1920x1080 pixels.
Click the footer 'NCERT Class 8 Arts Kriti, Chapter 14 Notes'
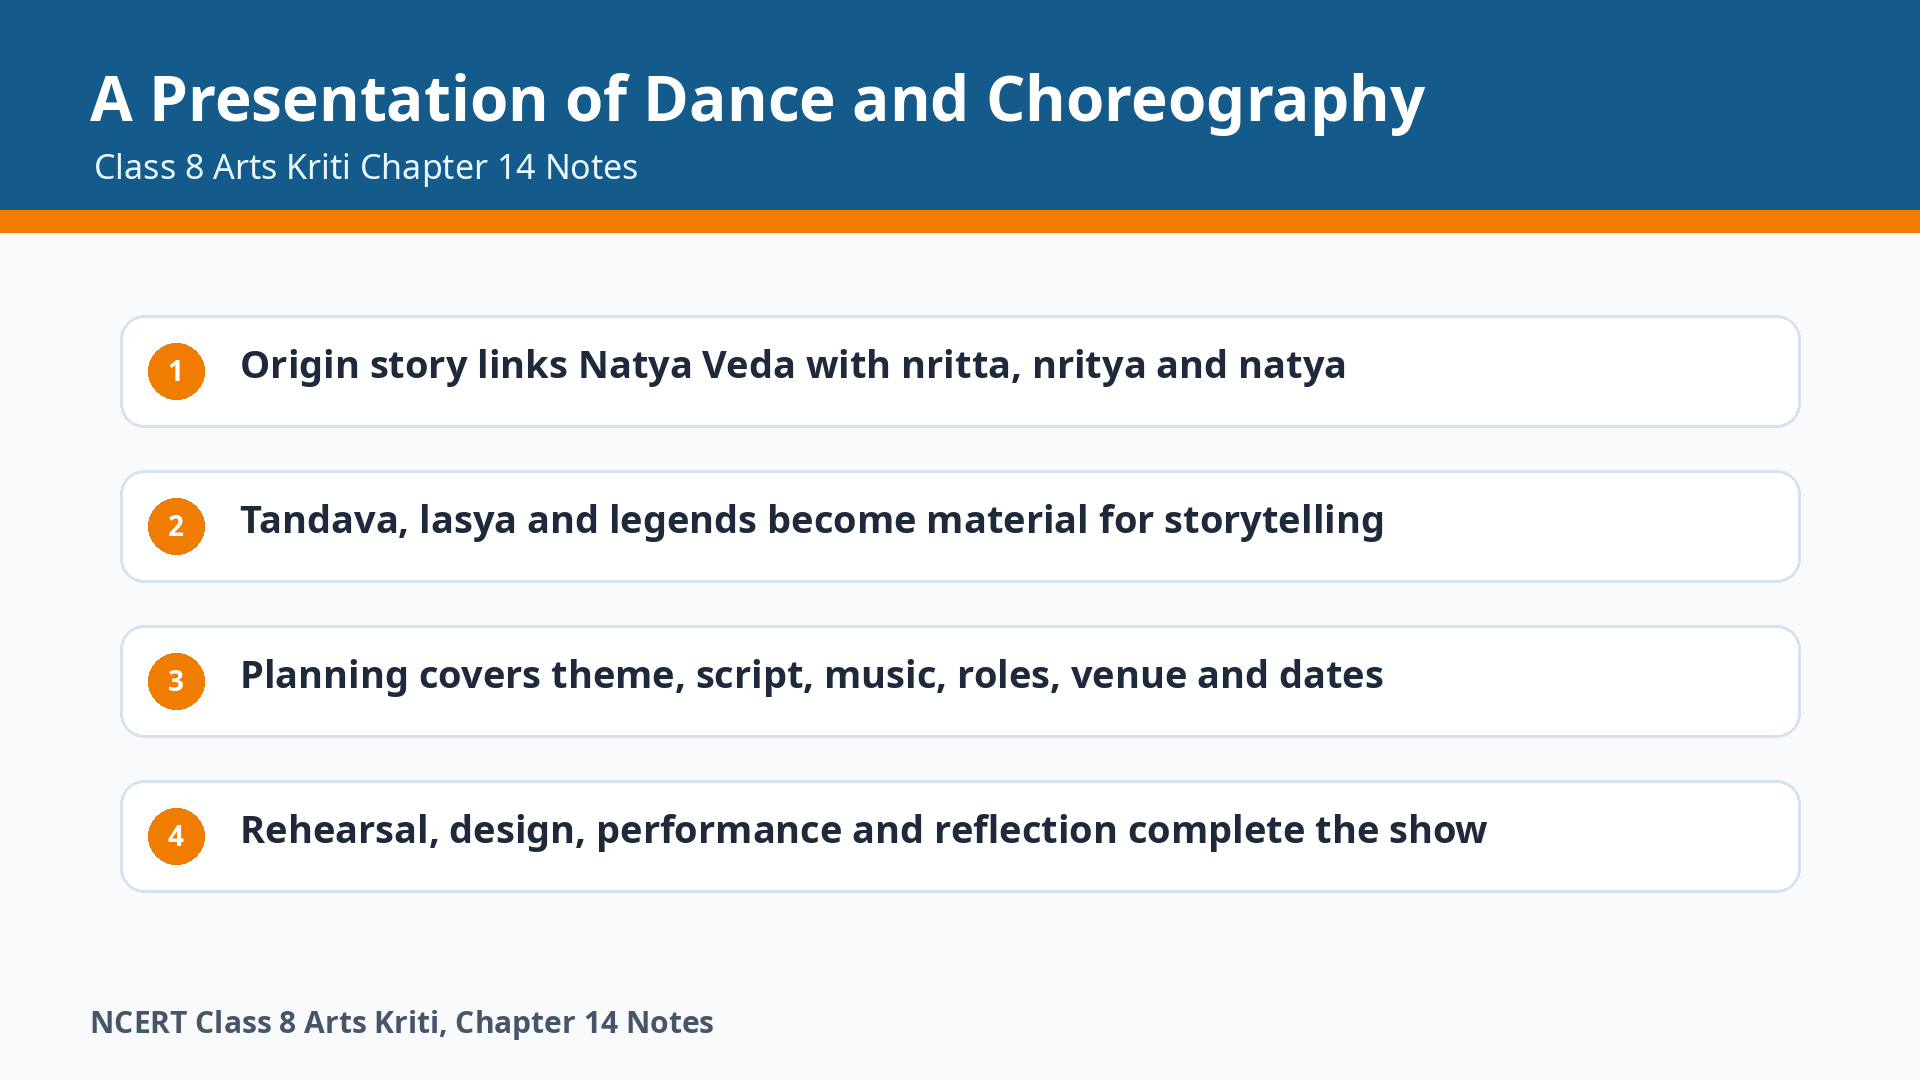tap(402, 1022)
